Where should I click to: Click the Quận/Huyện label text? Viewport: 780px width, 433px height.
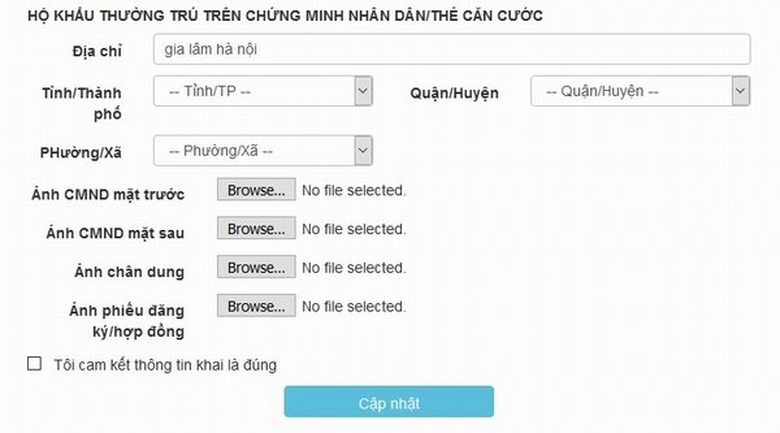tap(454, 93)
